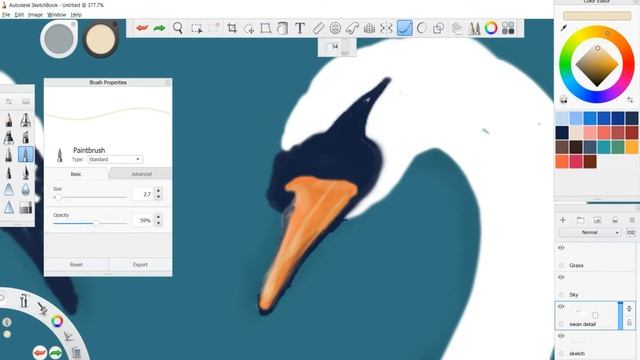The width and height of the screenshot is (640, 360).
Task: Click the Reset button in Brush Properties
Action: [x=76, y=264]
